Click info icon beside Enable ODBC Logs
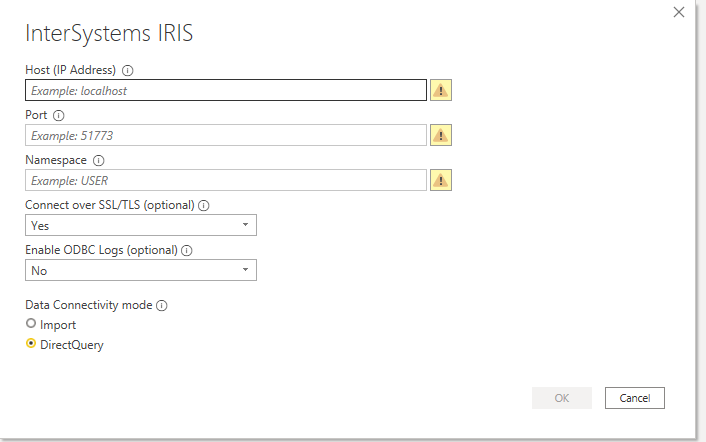 click(186, 251)
